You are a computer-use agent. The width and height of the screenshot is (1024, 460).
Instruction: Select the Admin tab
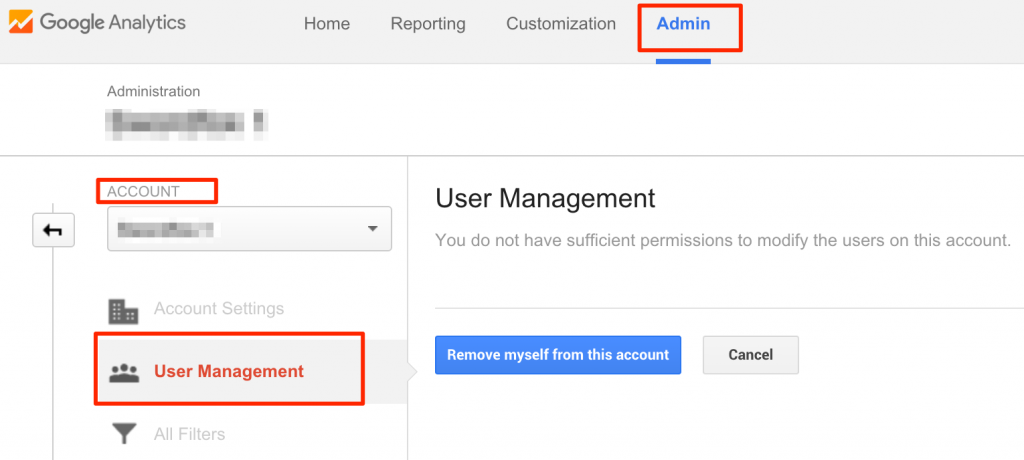pos(683,24)
